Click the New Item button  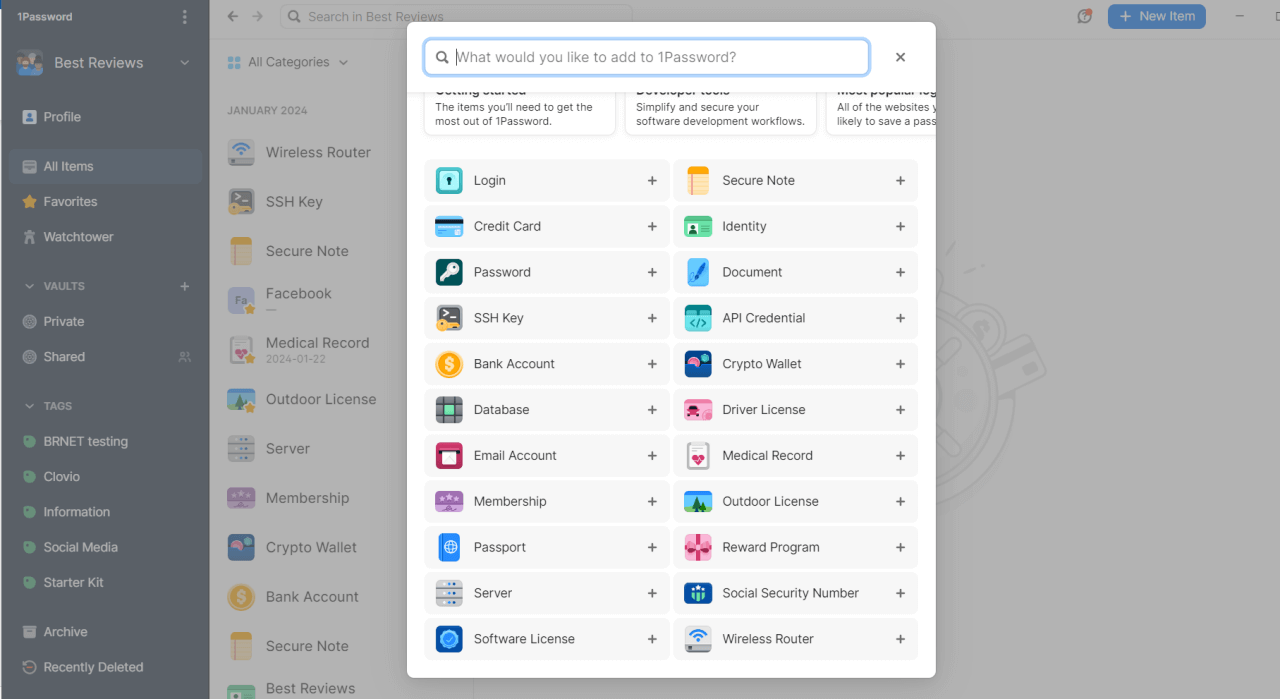tap(1156, 16)
